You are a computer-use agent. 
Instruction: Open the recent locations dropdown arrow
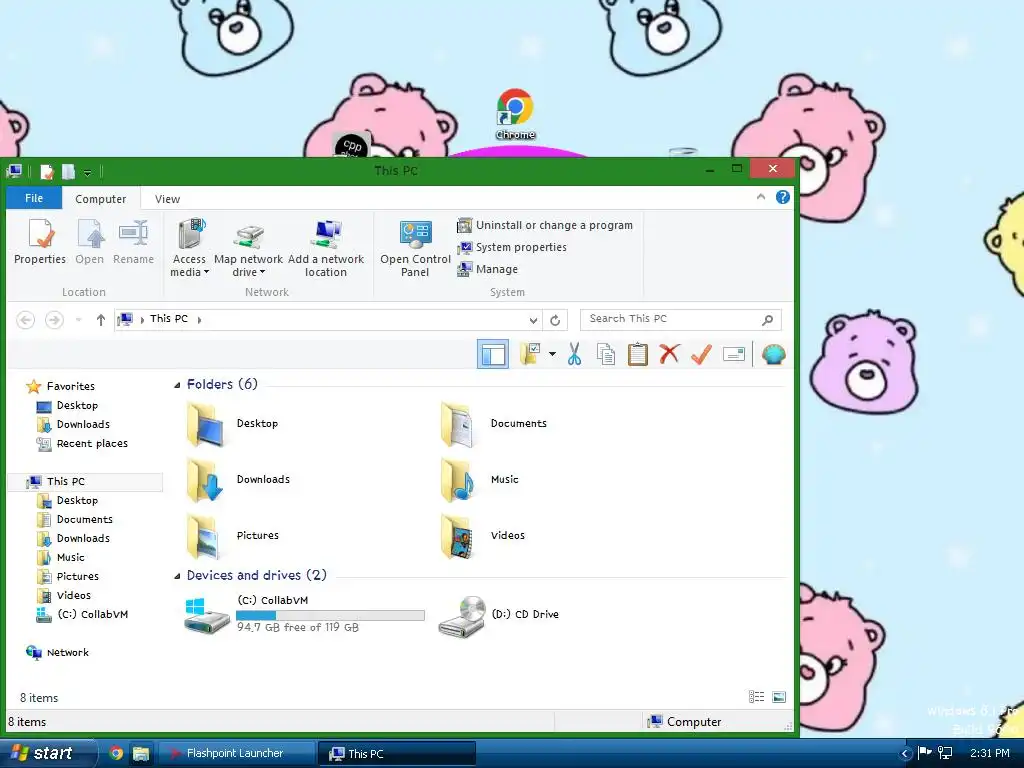(x=78, y=319)
